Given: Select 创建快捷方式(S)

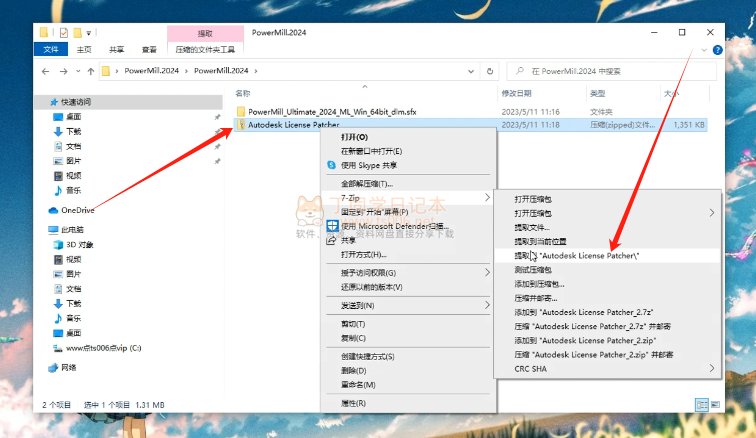Looking at the screenshot, I should point(367,356).
